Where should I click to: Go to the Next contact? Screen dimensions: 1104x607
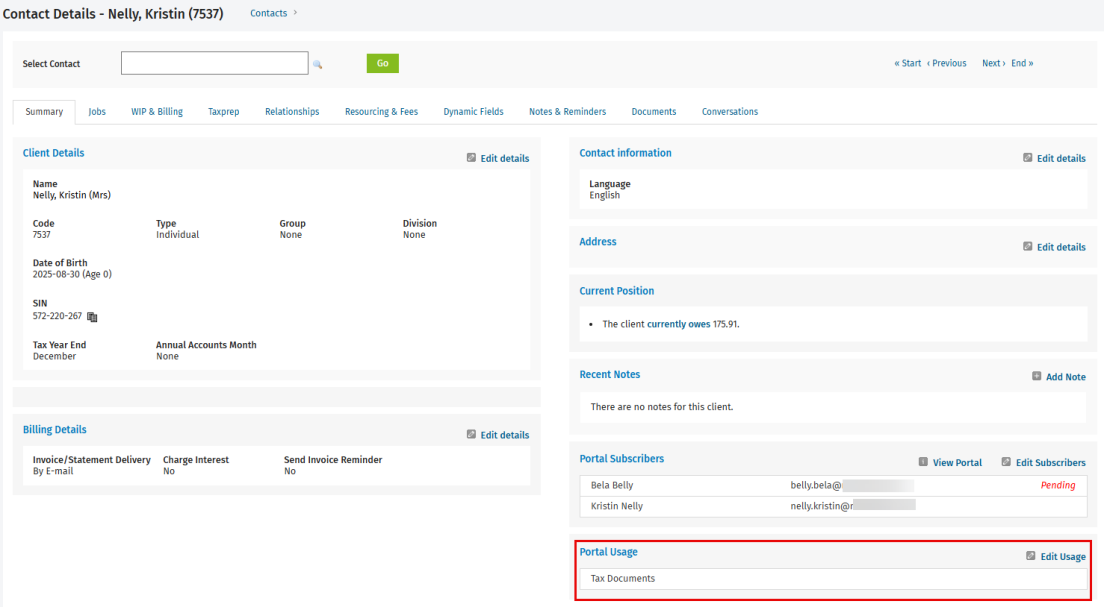coord(993,63)
